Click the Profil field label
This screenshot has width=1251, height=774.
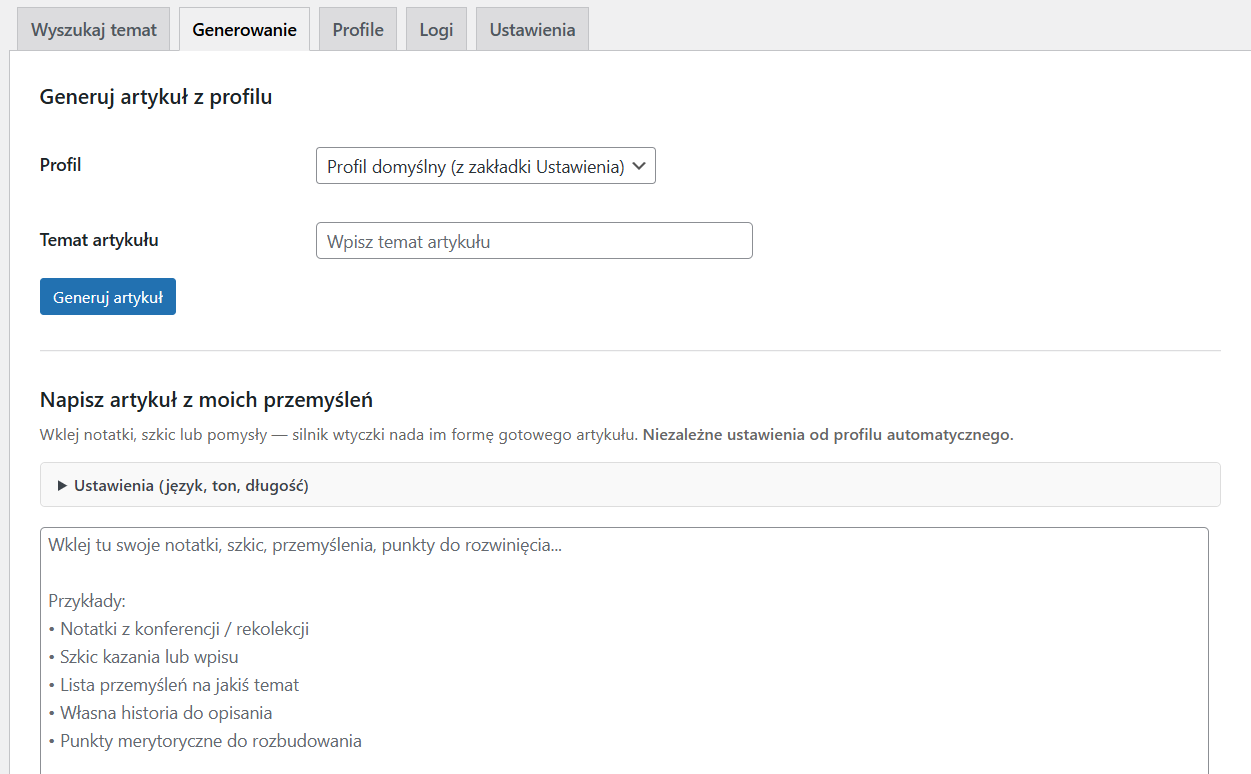coord(61,165)
